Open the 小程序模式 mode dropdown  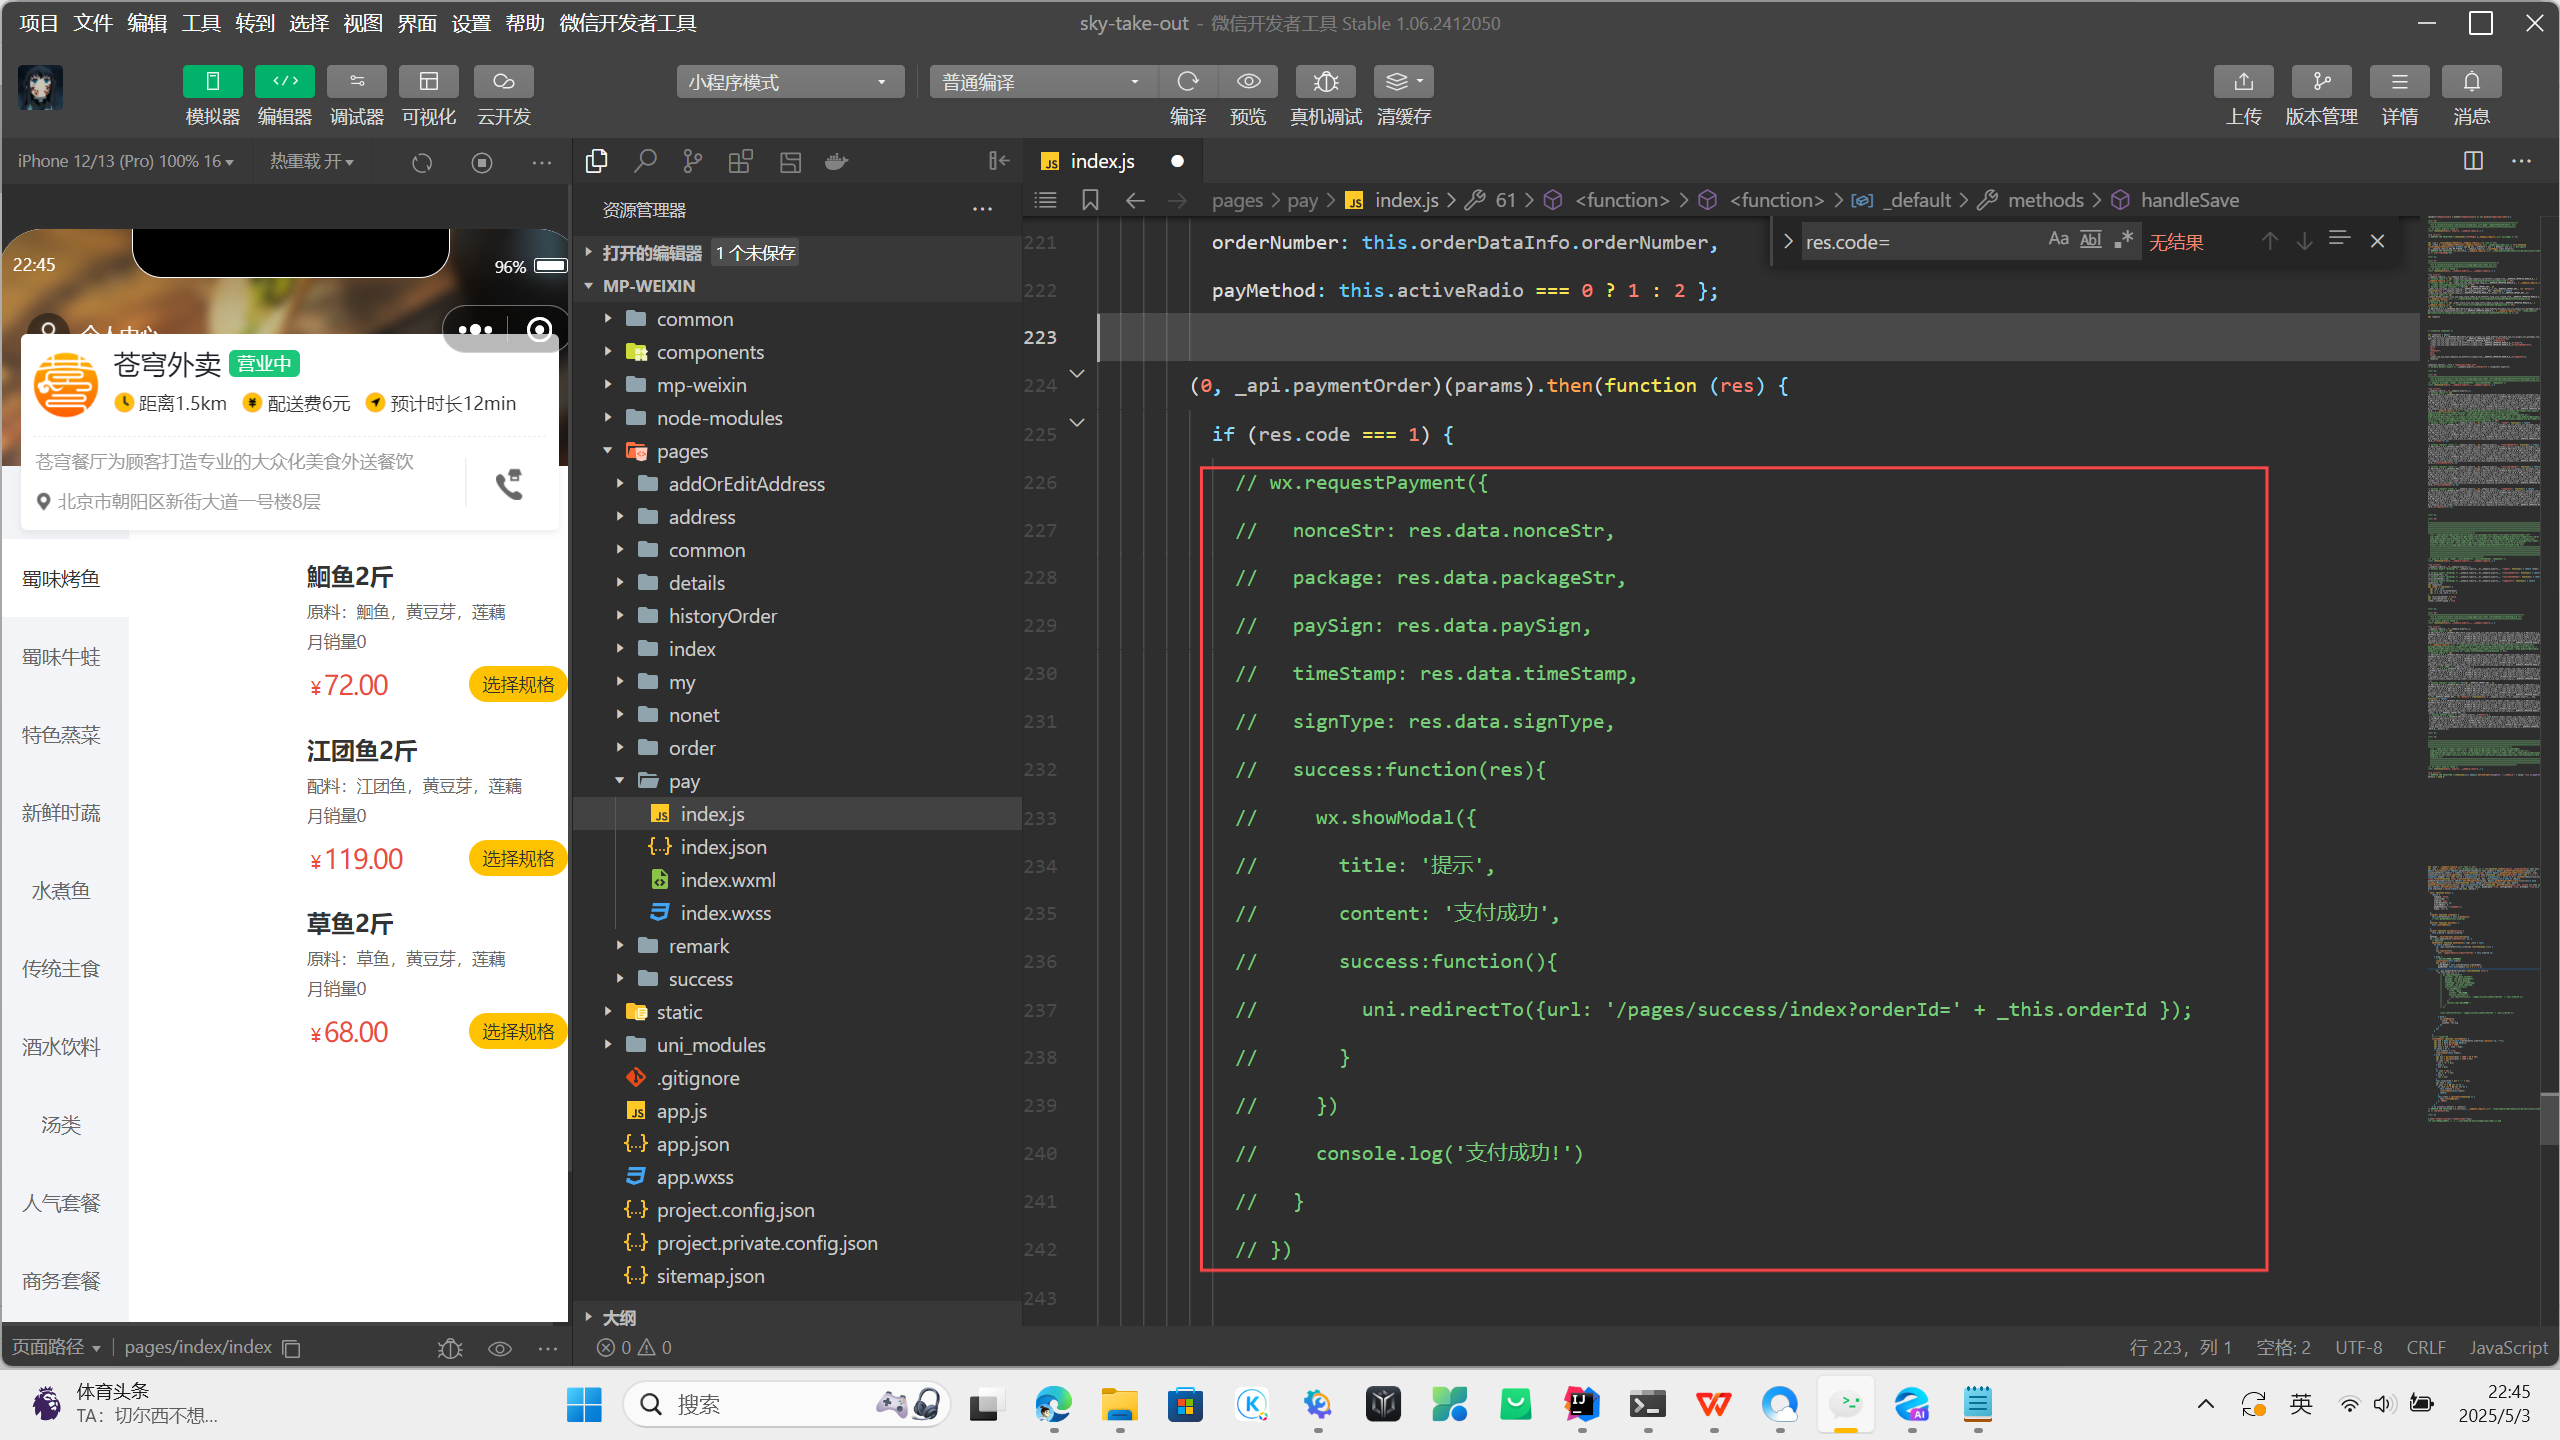coord(789,82)
